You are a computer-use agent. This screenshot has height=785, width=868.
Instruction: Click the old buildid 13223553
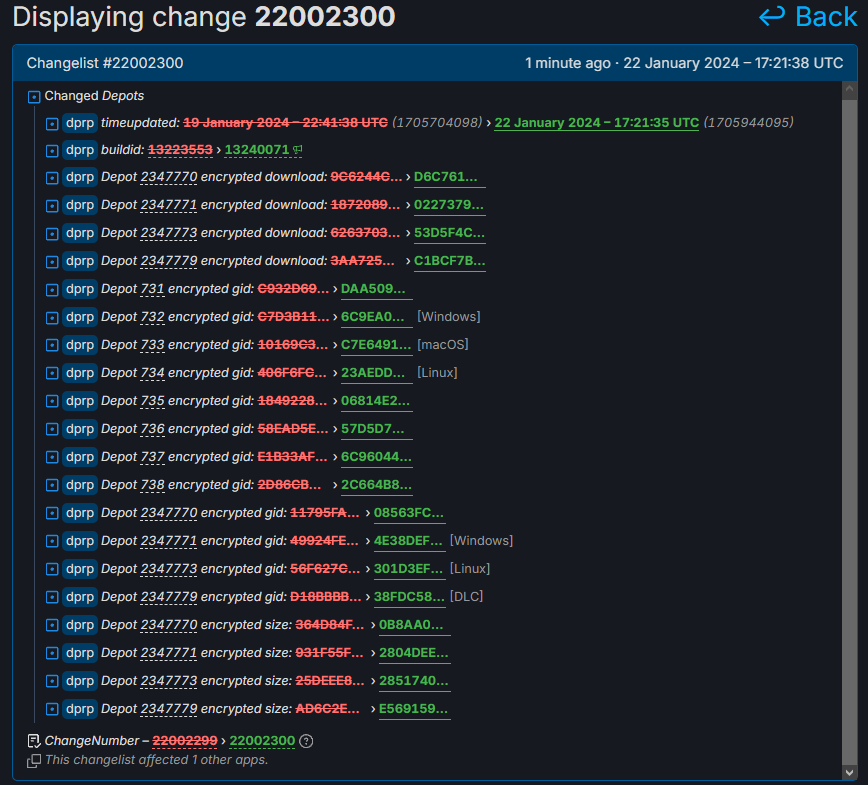180,150
